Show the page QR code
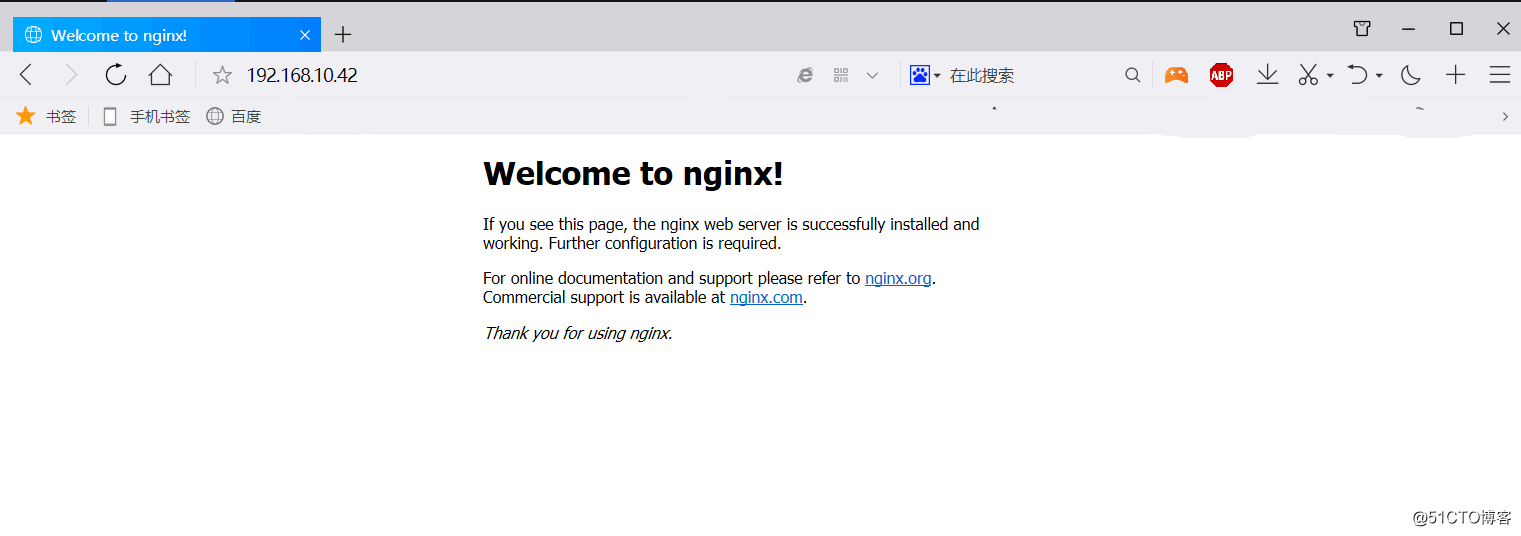This screenshot has width=1521, height=536. [x=841, y=75]
